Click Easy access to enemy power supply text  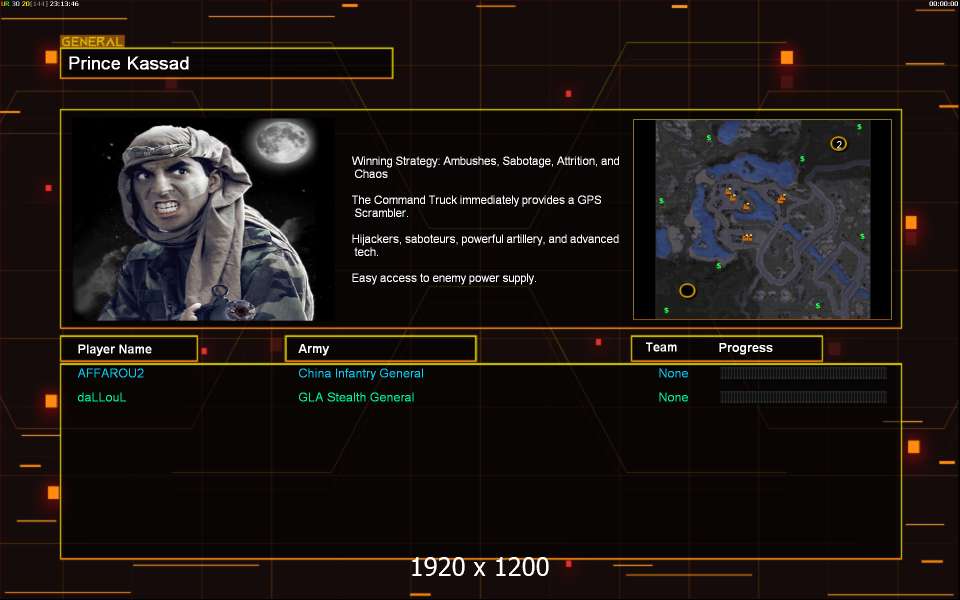[444, 278]
